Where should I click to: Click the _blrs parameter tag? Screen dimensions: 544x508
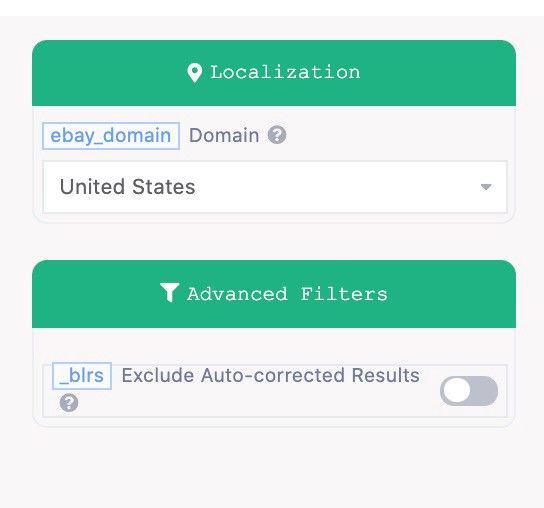[x=82, y=376]
